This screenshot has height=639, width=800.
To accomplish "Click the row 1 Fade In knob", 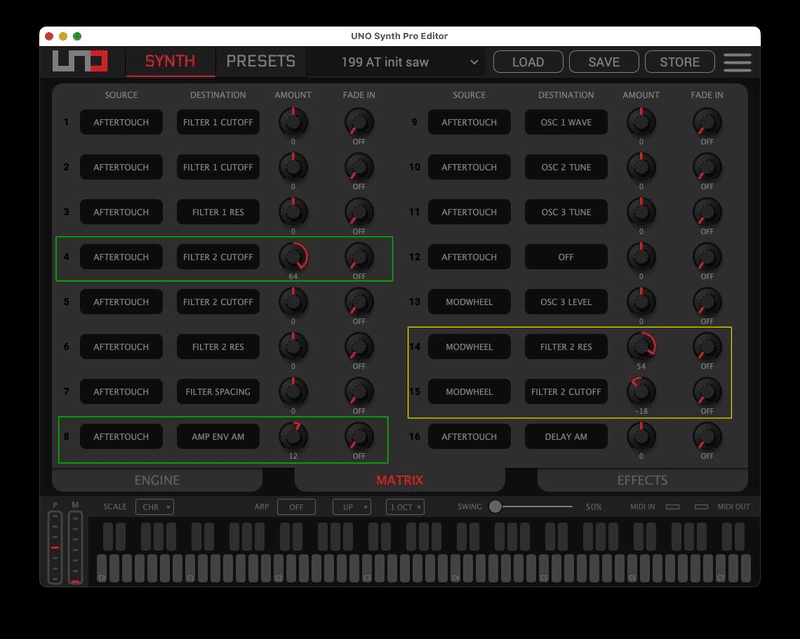I will point(359,122).
